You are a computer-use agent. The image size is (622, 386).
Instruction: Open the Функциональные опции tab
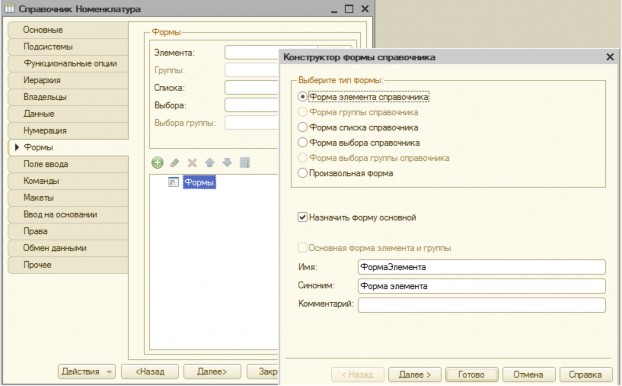(68, 63)
